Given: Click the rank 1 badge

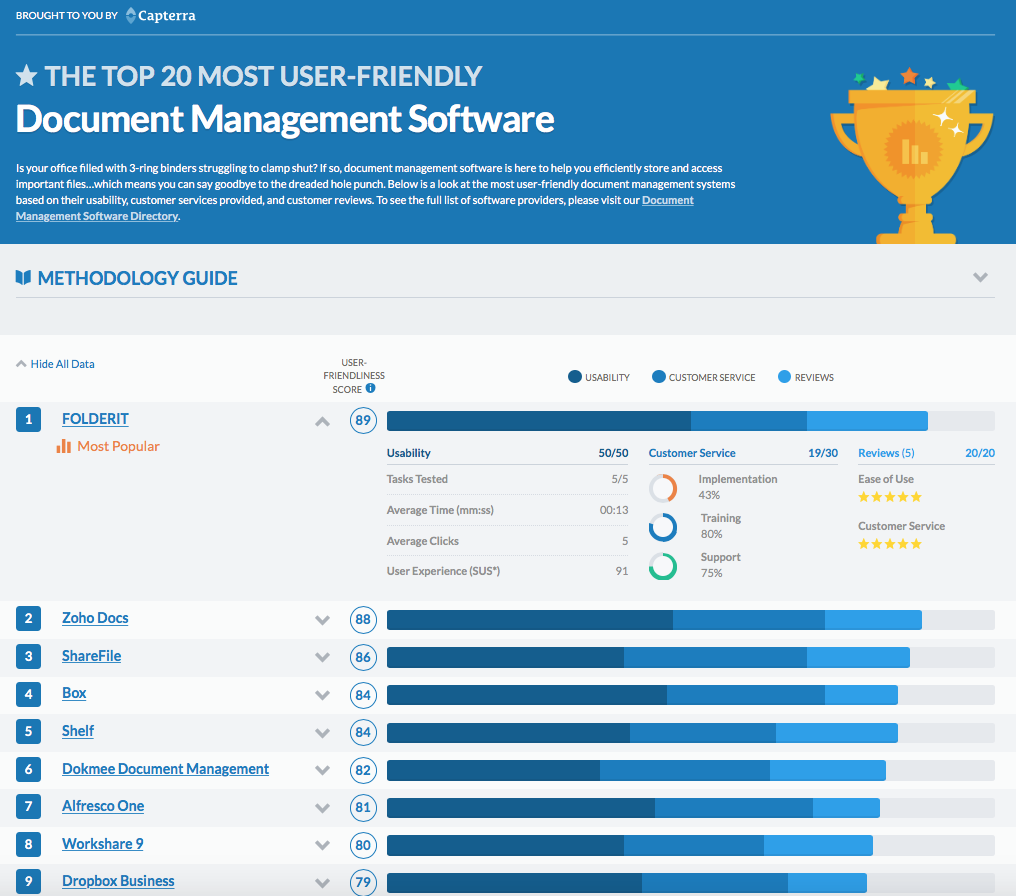Looking at the screenshot, I should [29, 419].
